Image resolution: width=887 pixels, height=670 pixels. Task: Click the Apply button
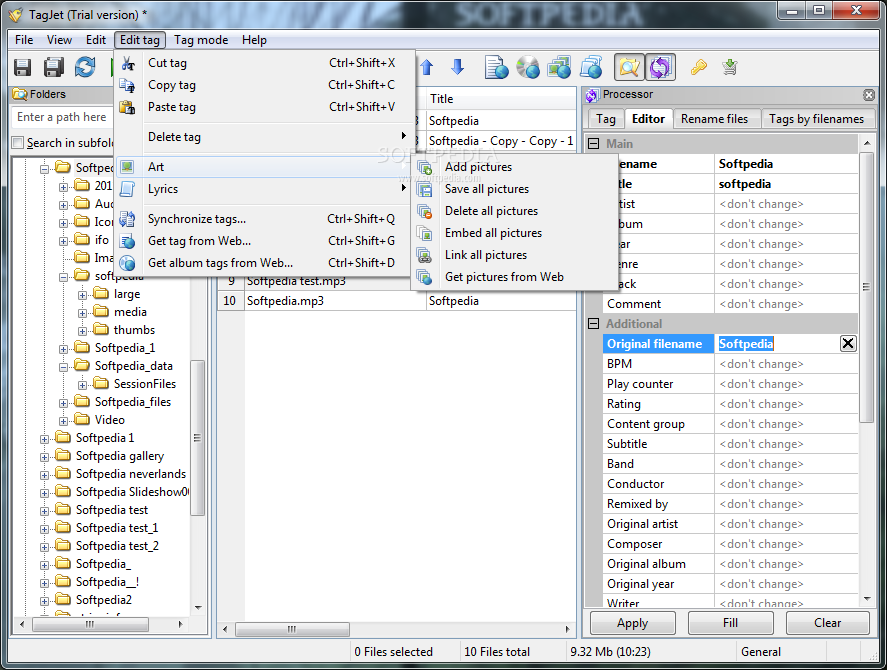[x=632, y=623]
